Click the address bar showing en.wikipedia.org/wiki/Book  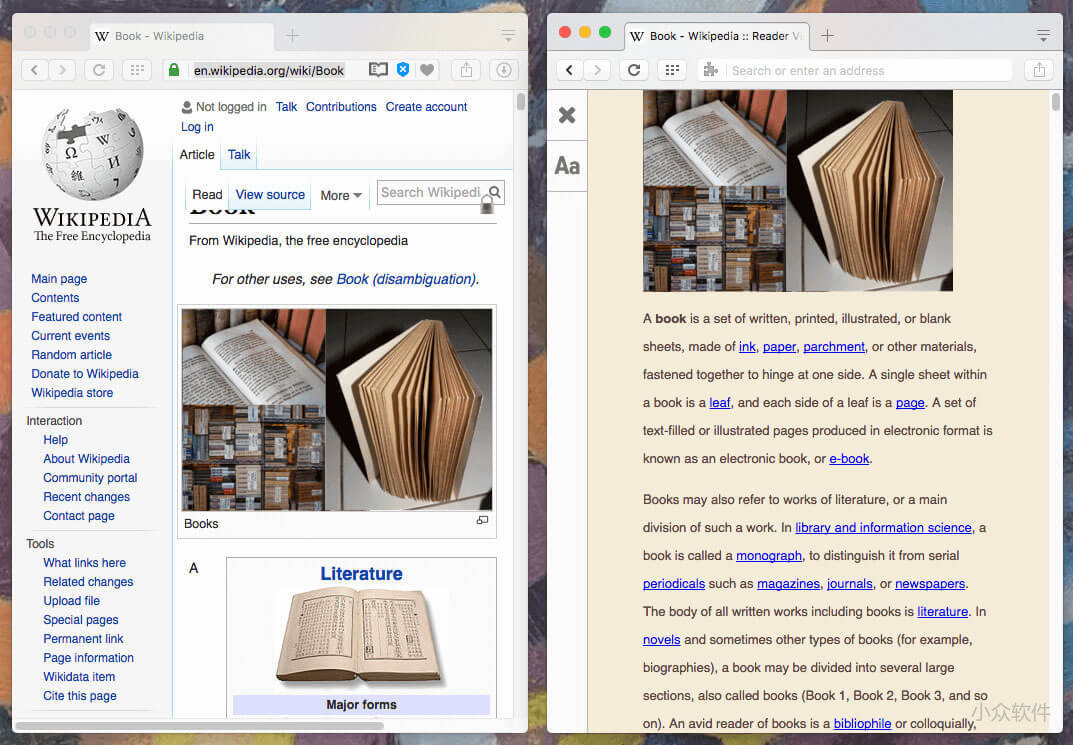270,70
